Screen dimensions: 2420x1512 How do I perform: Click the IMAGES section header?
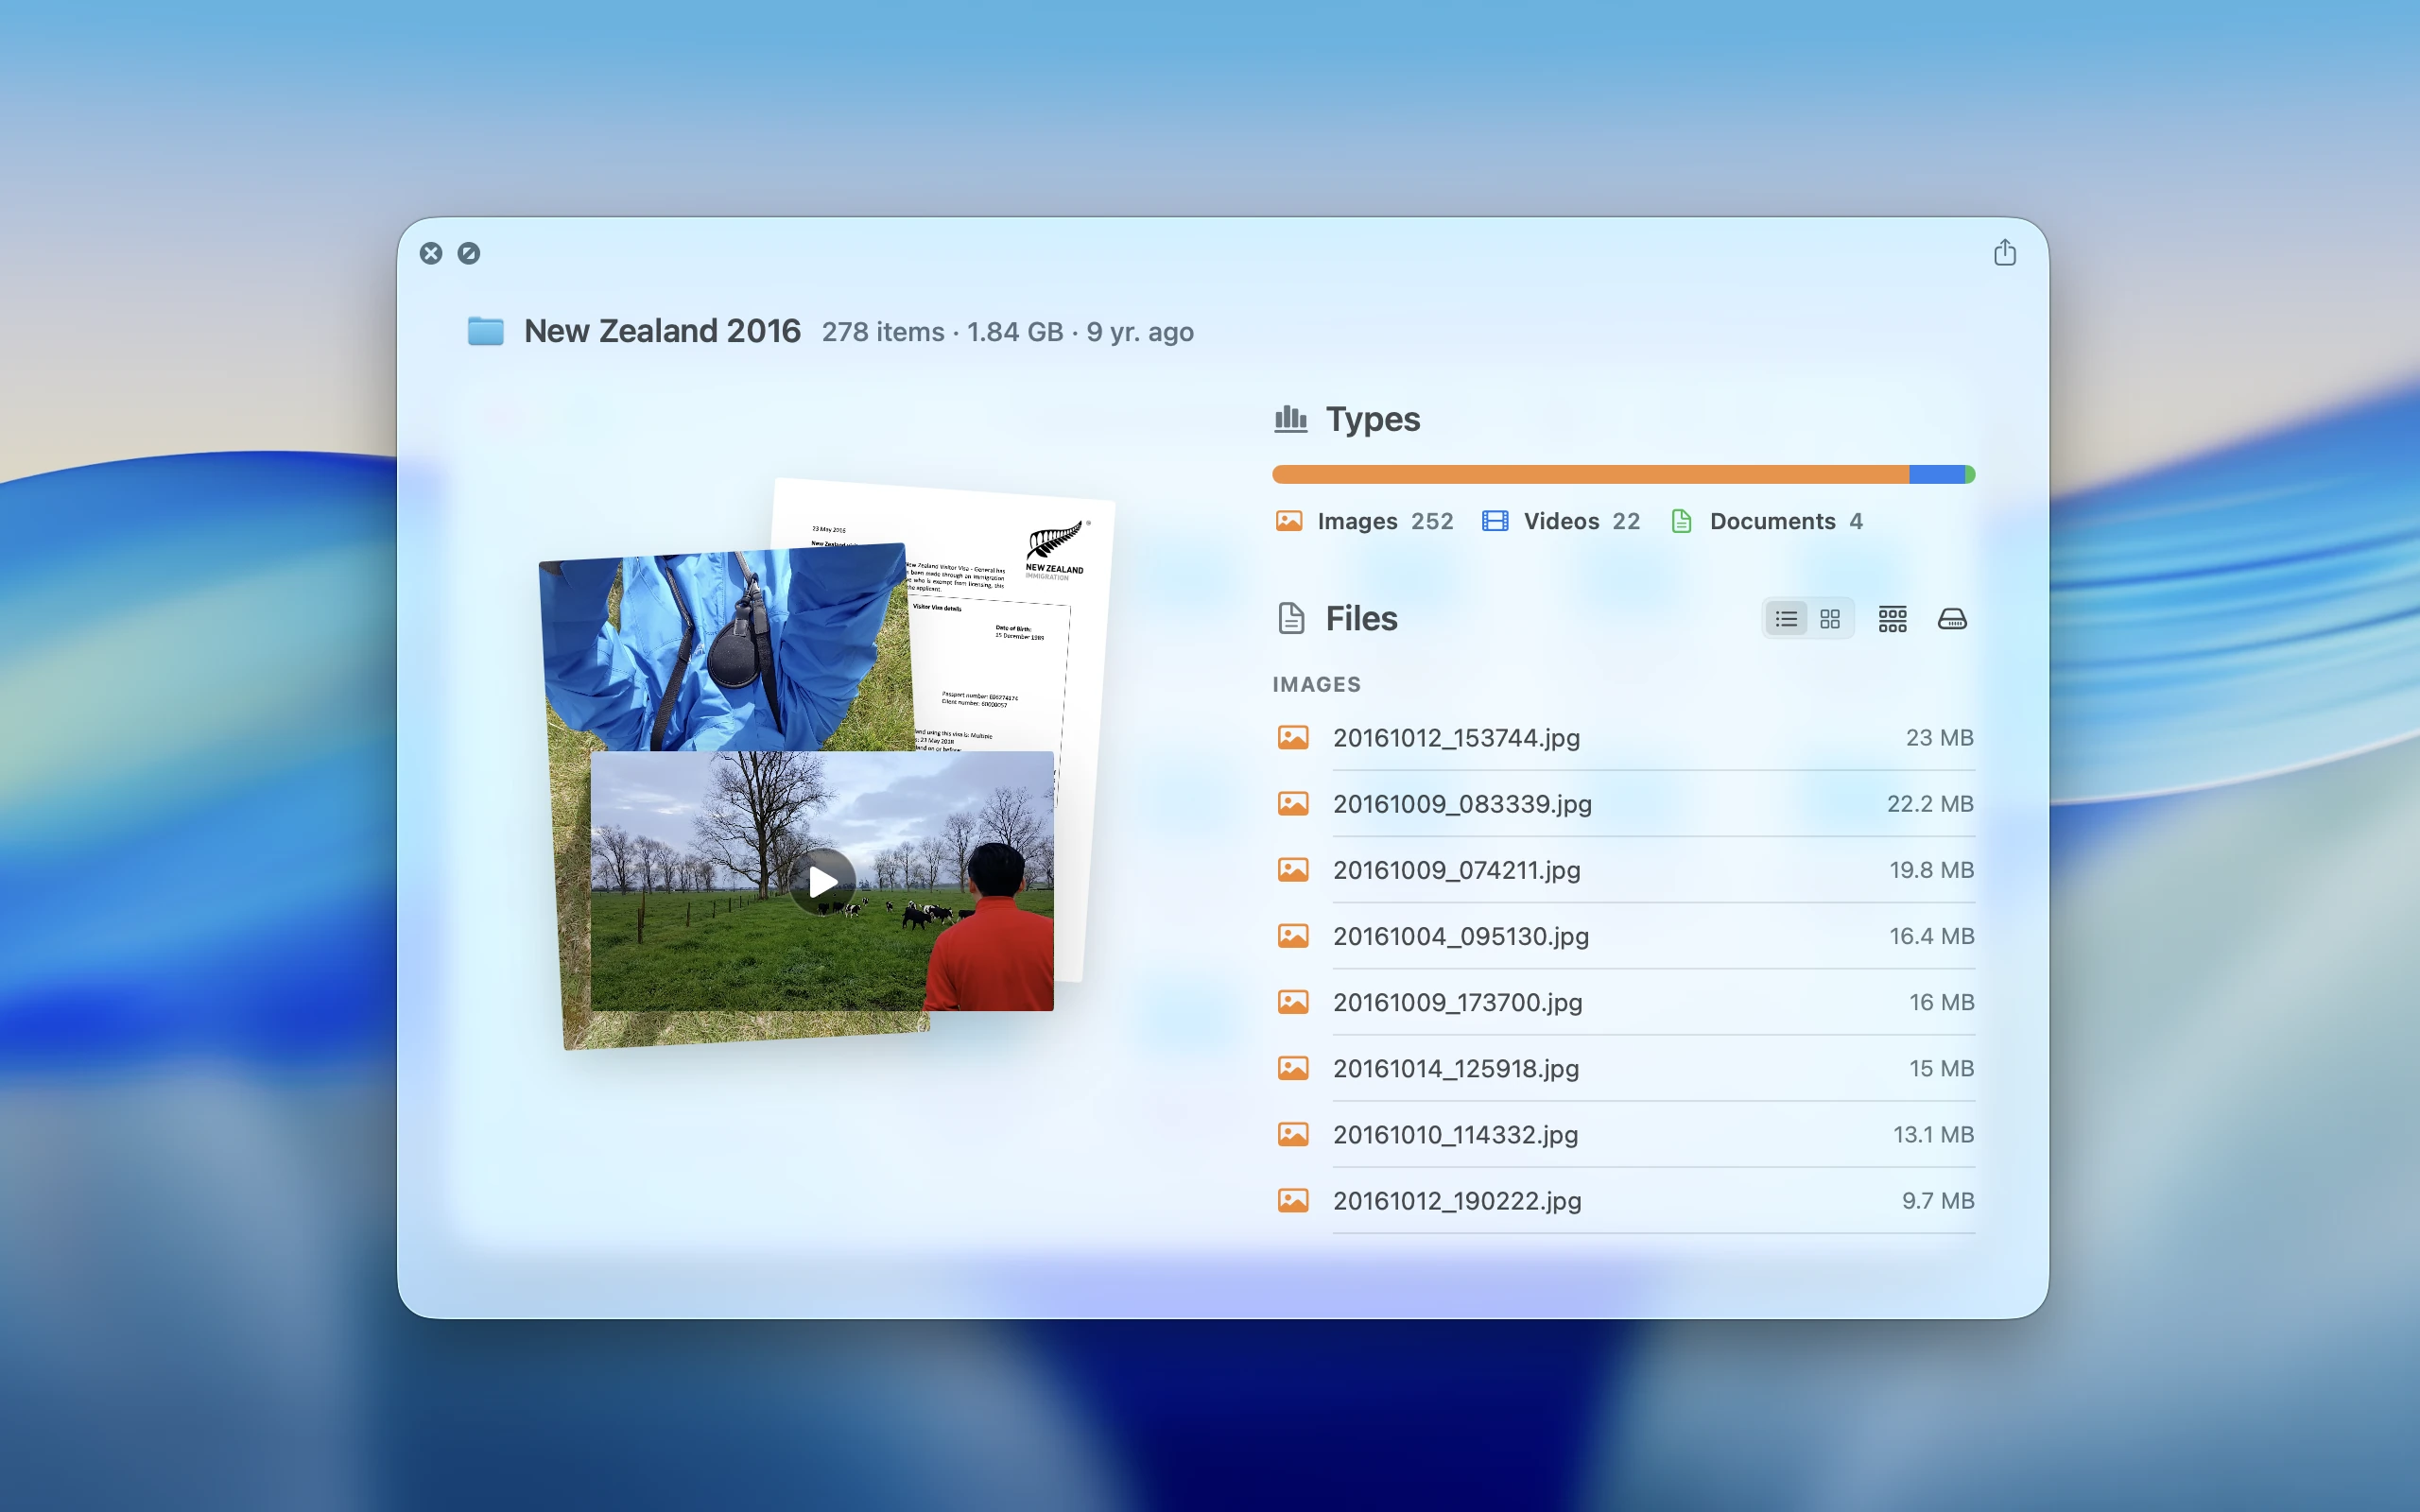click(1316, 685)
